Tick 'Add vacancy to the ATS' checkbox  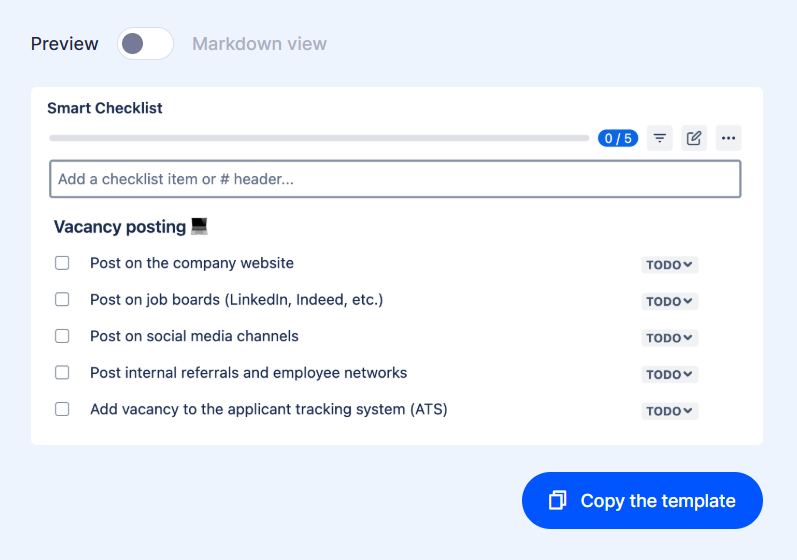click(x=62, y=409)
